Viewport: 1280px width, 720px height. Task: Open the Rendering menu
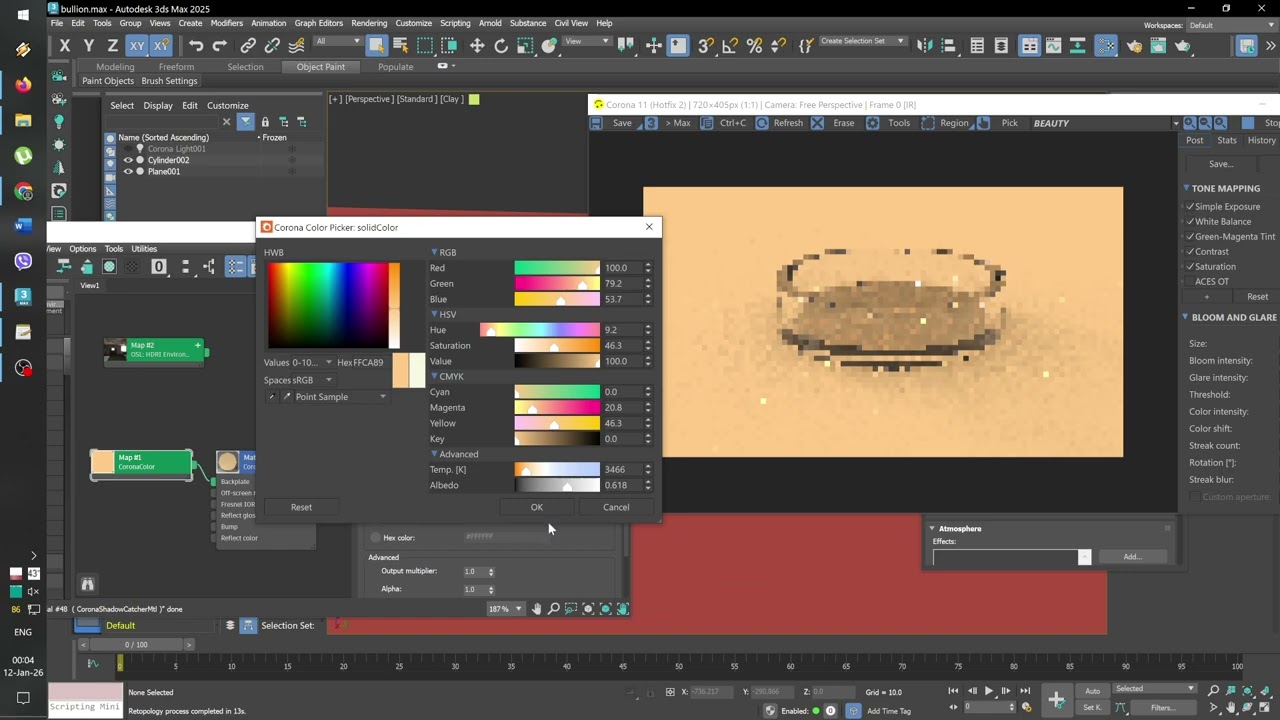[369, 23]
